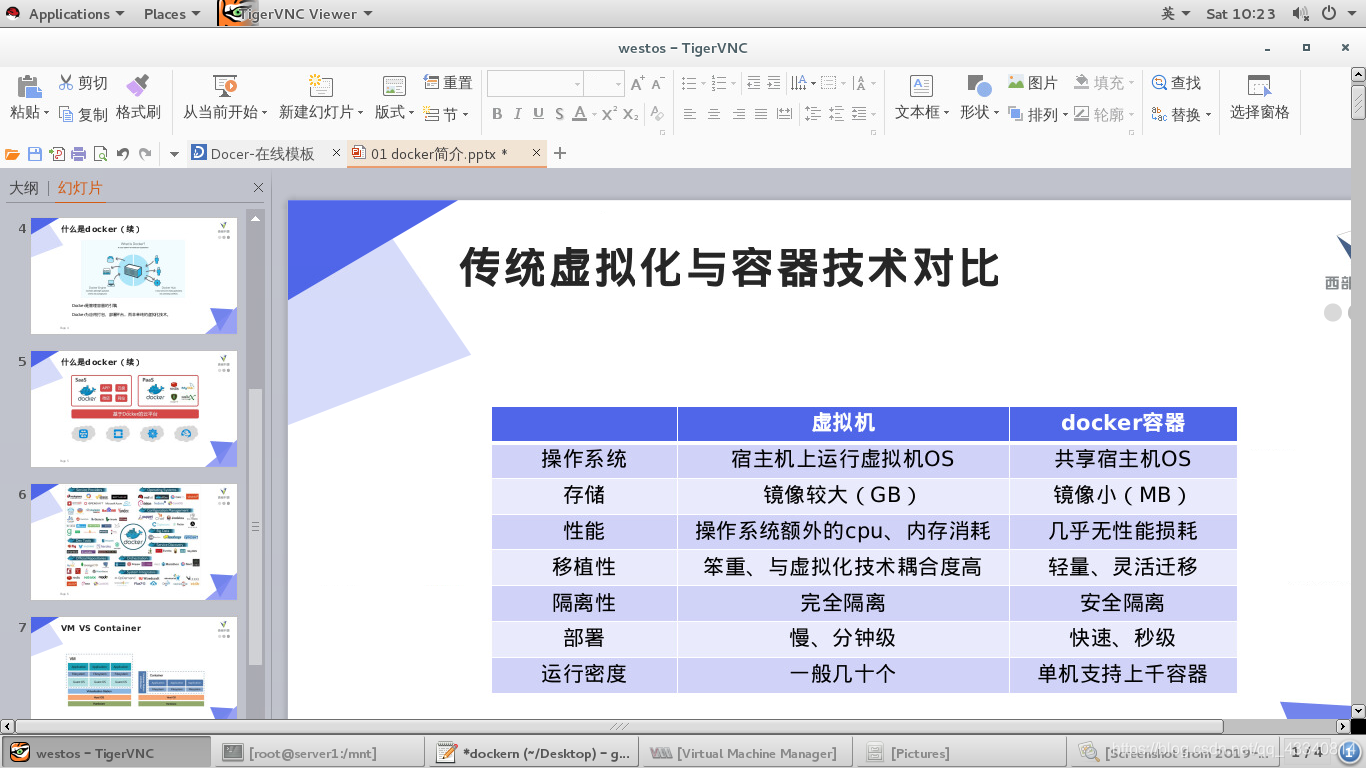
Task: Click the redo arrow icon
Action: click(145, 154)
